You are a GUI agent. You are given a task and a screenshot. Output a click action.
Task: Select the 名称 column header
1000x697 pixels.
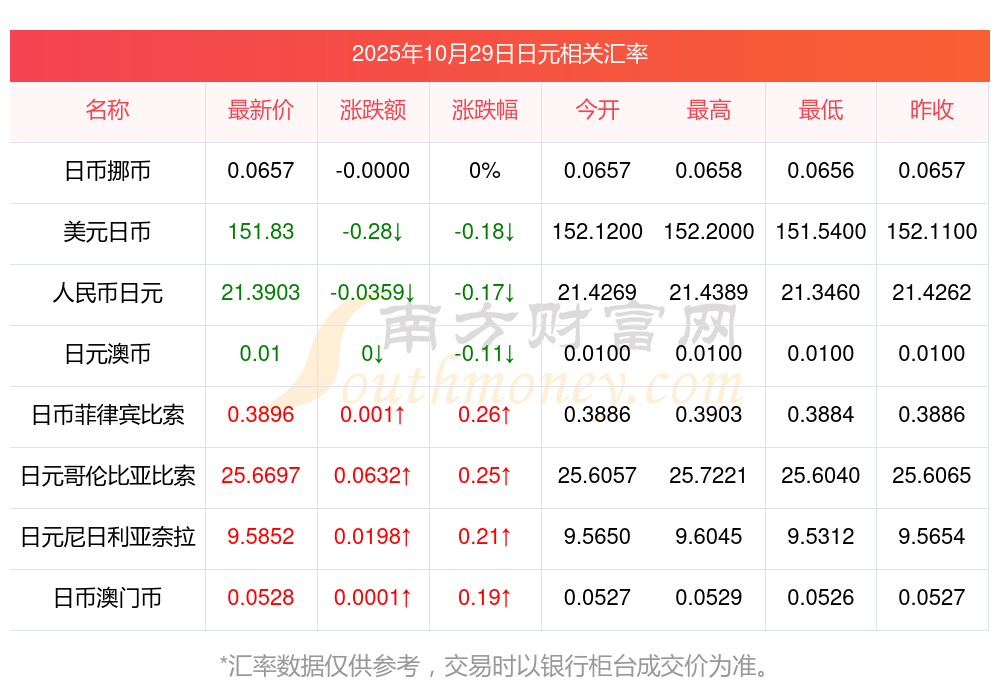tap(107, 110)
